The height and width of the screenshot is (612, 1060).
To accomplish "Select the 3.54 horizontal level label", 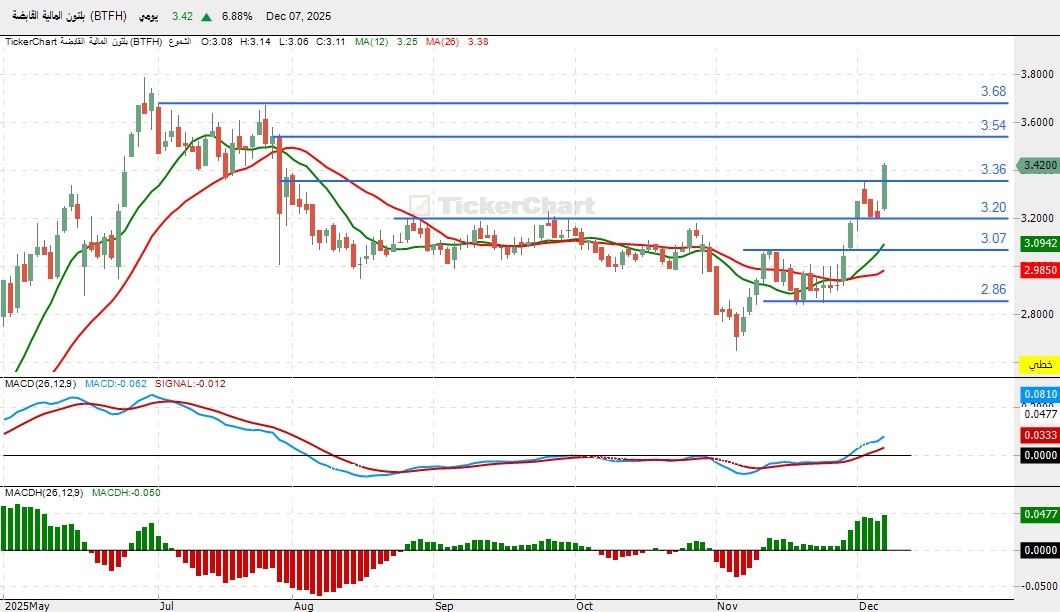I will pyautogui.click(x=993, y=125).
